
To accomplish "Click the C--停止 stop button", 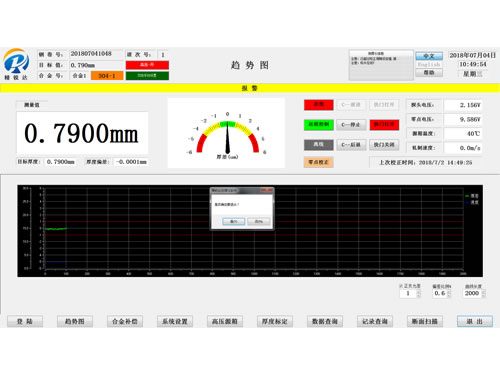I will click(x=351, y=125).
